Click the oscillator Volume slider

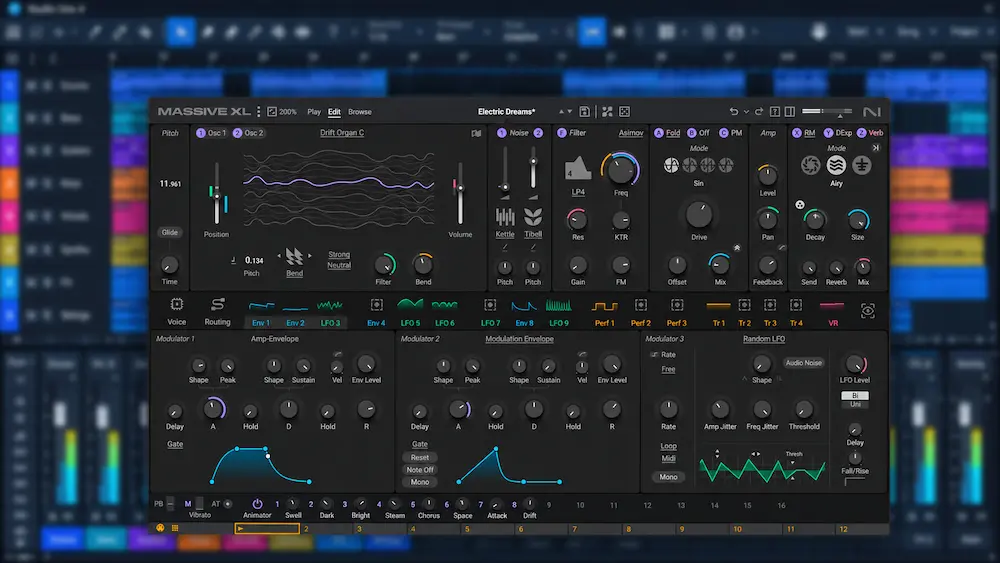460,194
